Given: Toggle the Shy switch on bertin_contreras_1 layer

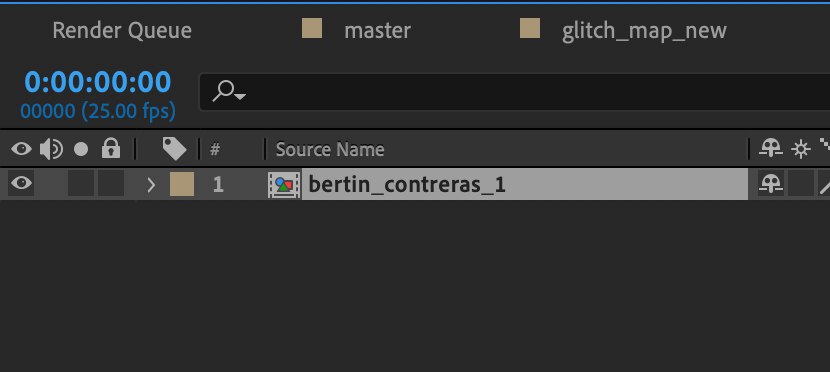Looking at the screenshot, I should tap(771, 184).
